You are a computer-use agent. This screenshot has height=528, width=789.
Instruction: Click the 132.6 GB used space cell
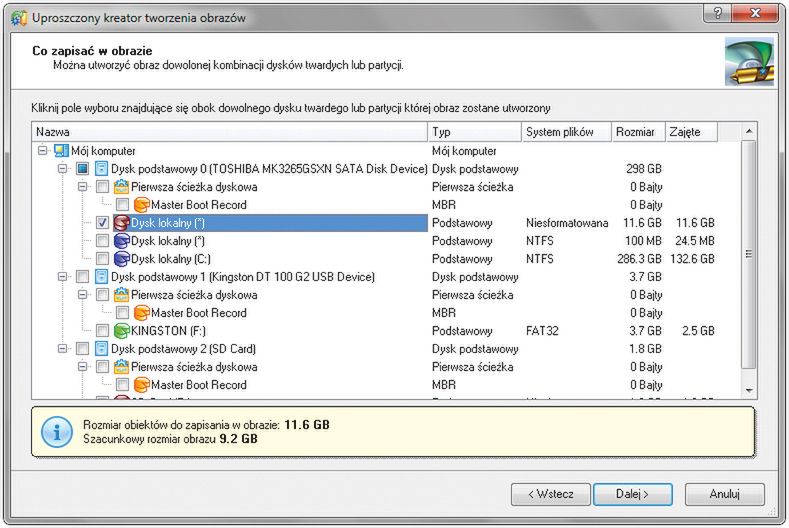692,259
